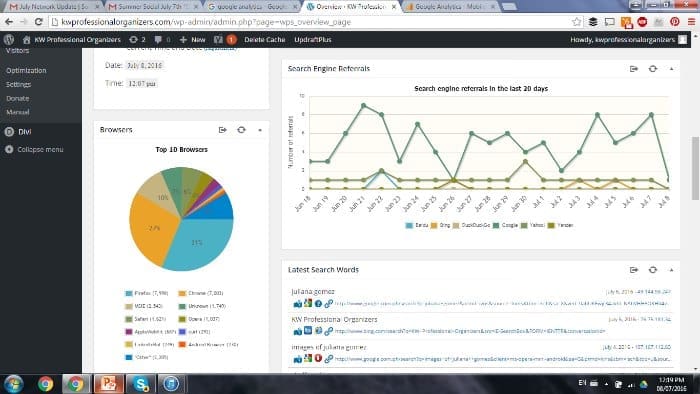Open the WordPress logo menu in admin bar
Viewport: 700px width, 394px height.
[9, 39]
